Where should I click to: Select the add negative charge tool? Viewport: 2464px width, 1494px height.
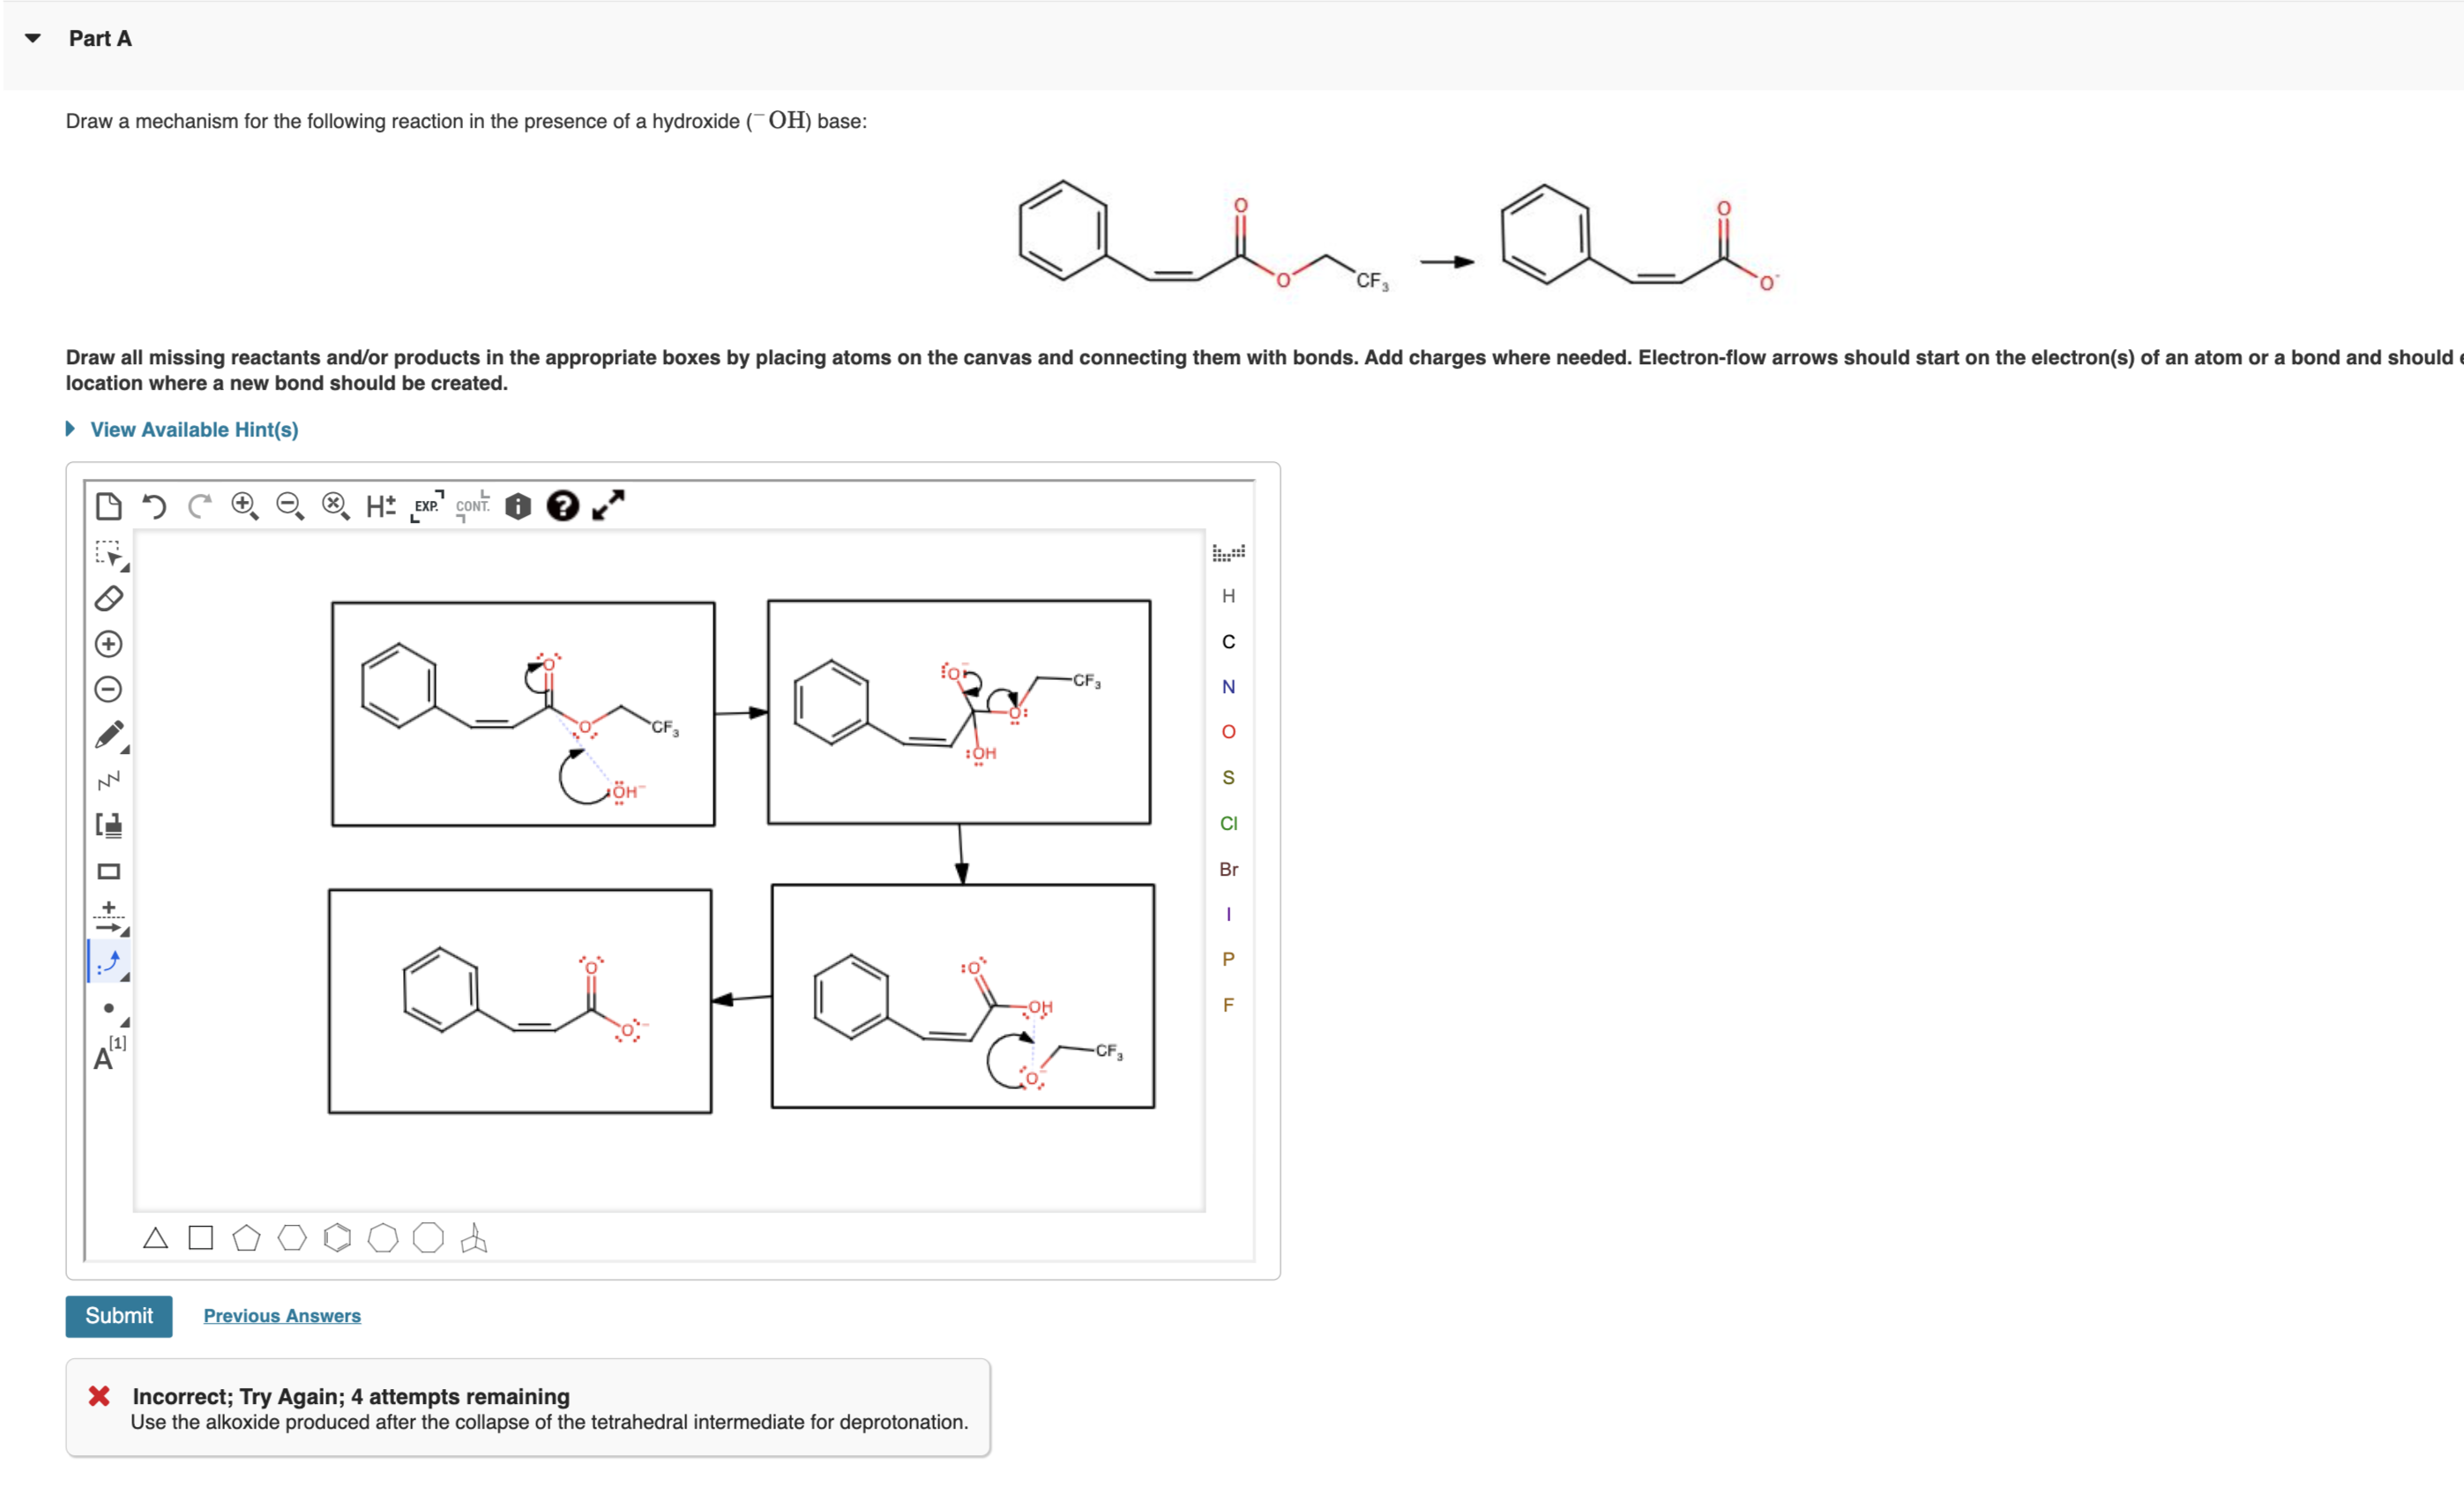click(108, 689)
